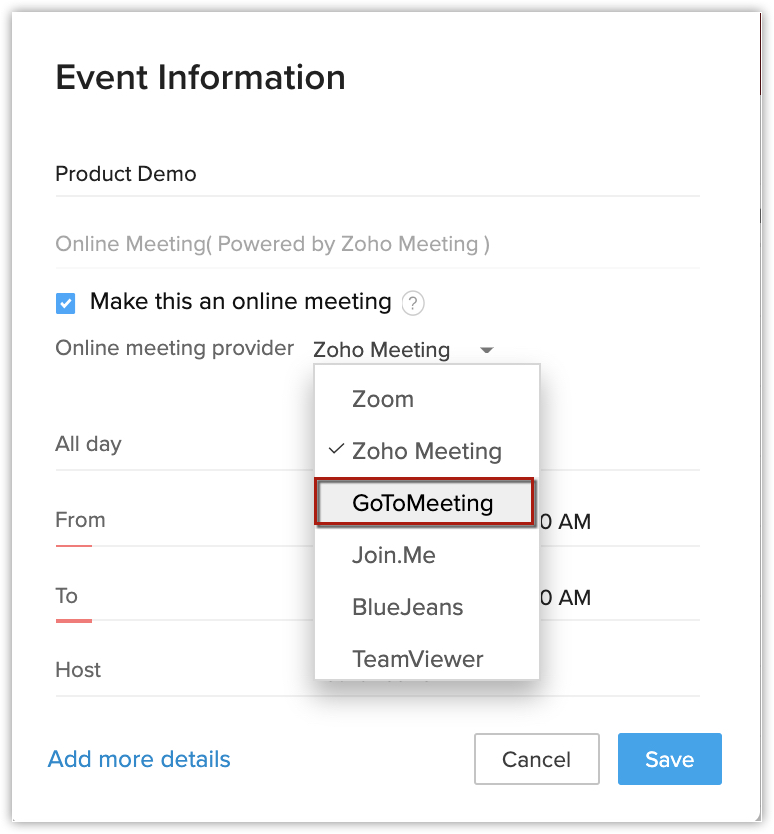Screen dimensions: 774x834
Task: Choose Zoom from the provider list
Action: pyautogui.click(x=383, y=399)
